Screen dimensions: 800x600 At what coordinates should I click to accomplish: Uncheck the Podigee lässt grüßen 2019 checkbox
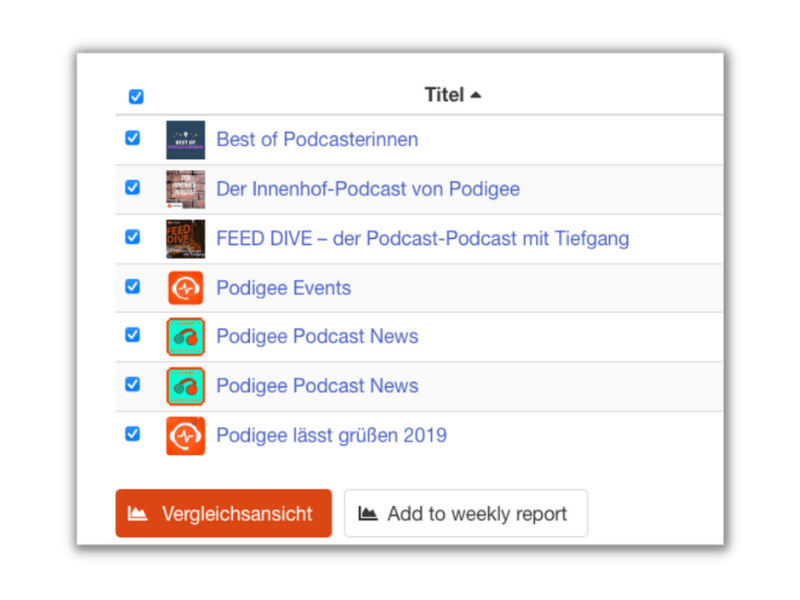pos(133,434)
